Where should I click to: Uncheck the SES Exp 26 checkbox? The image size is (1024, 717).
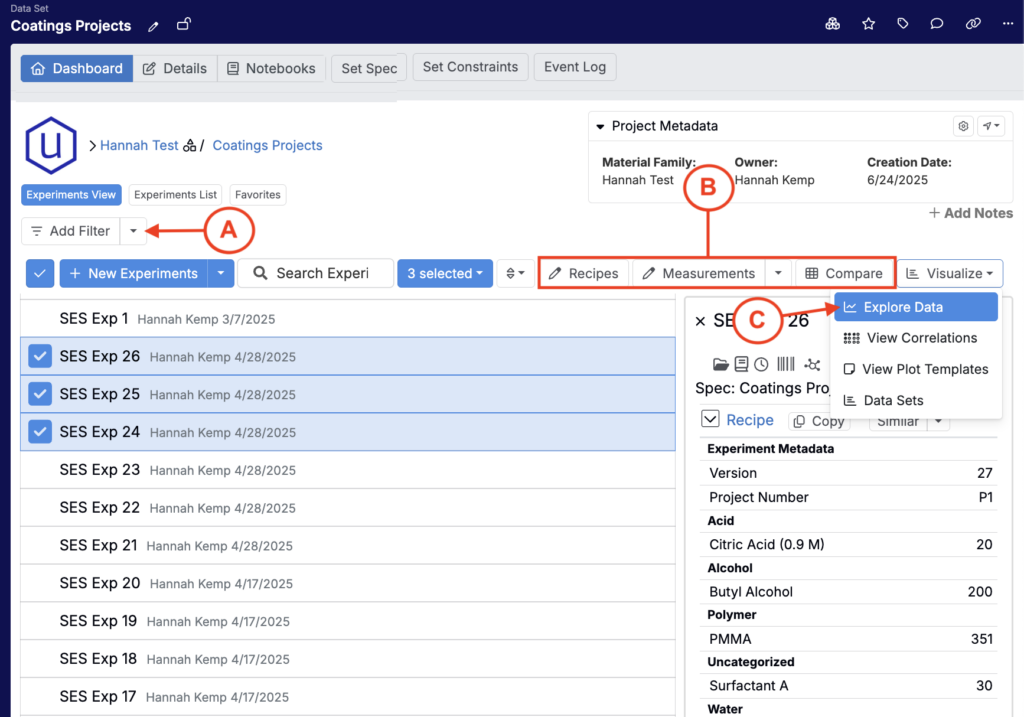coord(40,356)
